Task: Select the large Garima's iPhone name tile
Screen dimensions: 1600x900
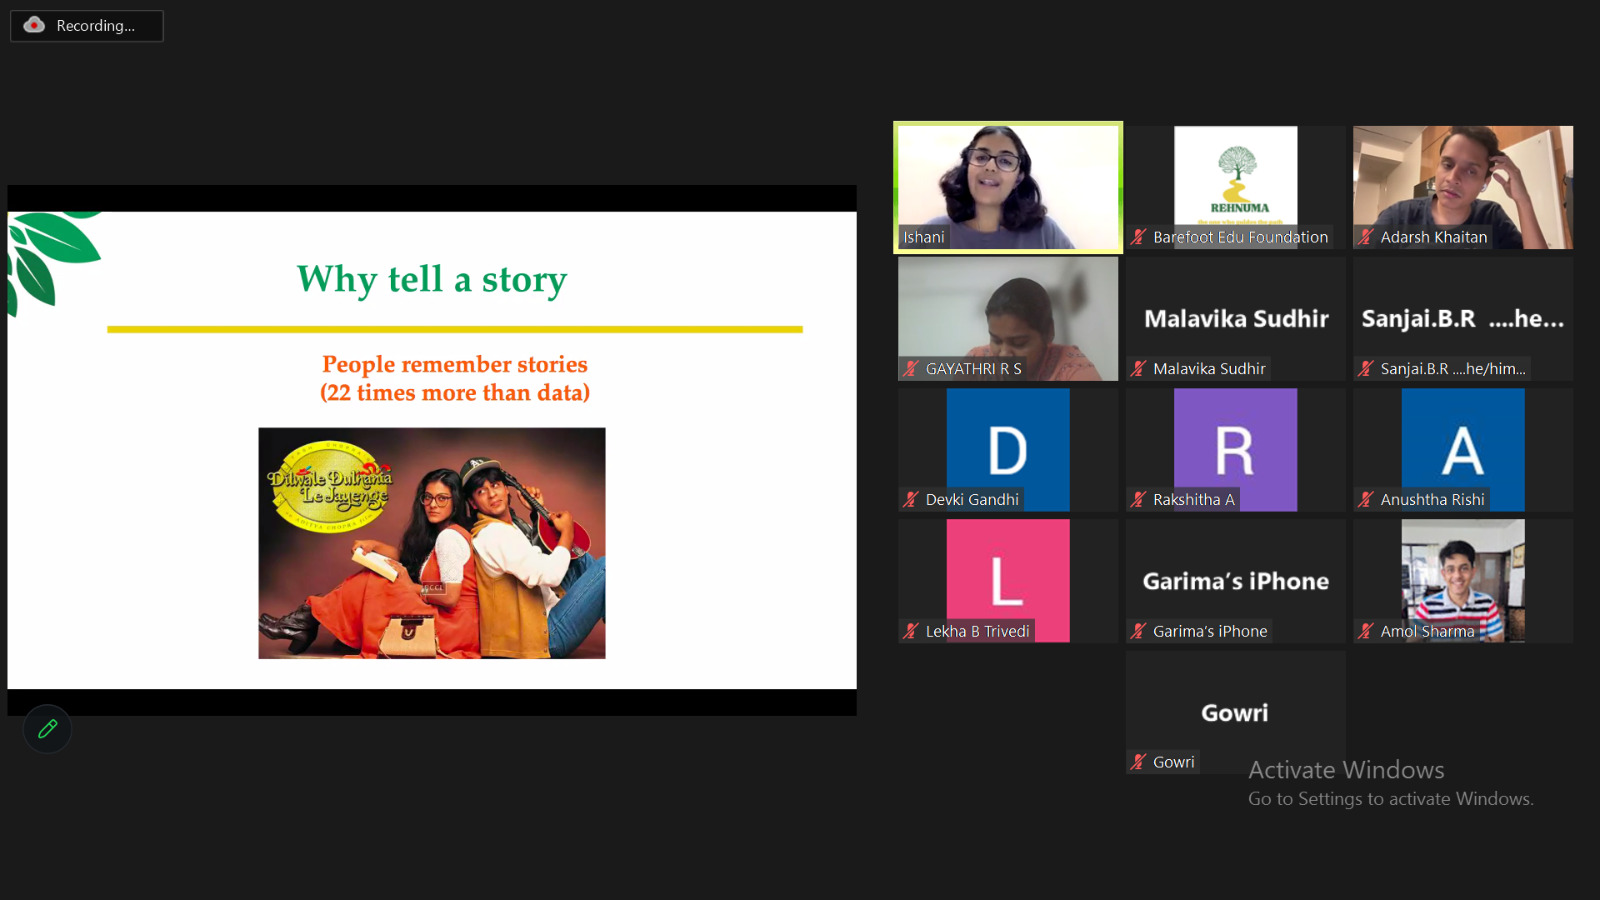Action: 1236,581
